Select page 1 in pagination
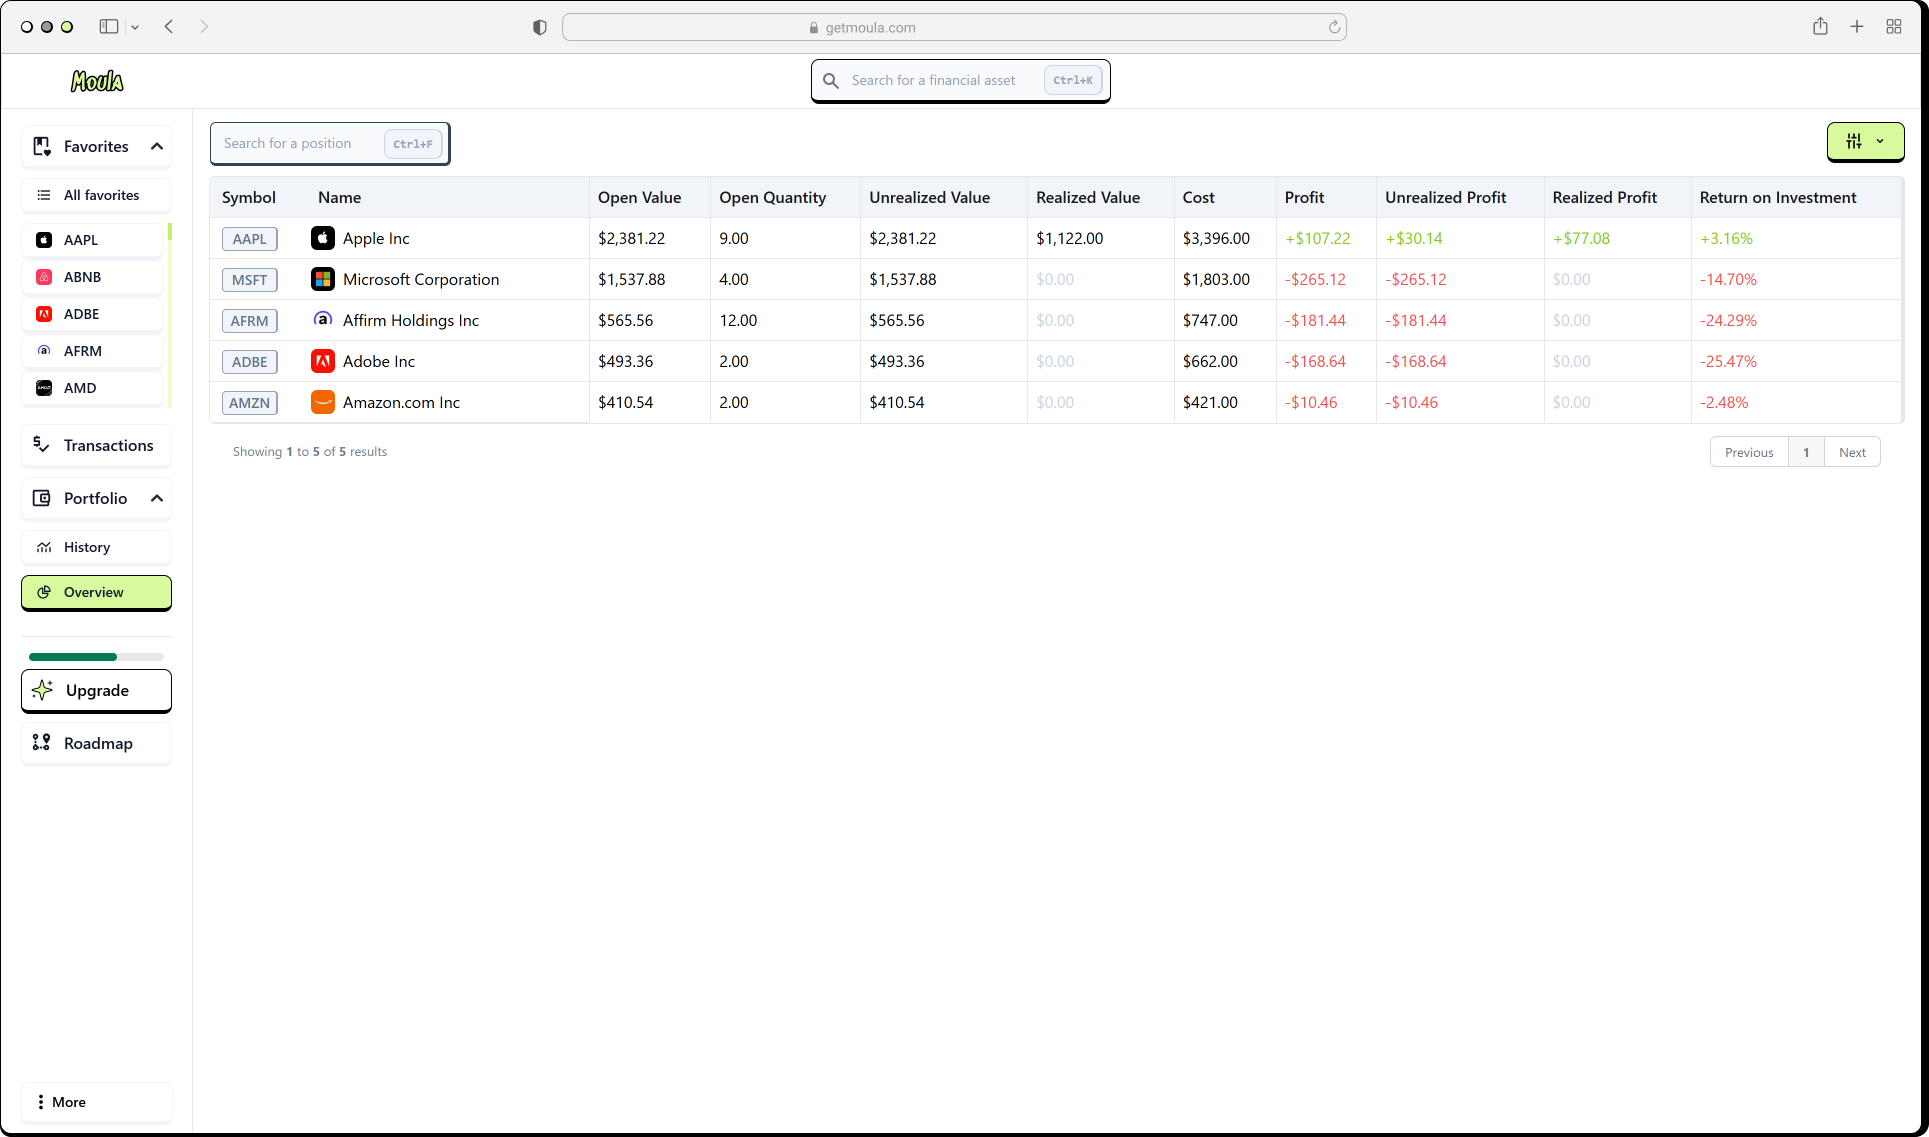1929x1137 pixels. tap(1806, 452)
